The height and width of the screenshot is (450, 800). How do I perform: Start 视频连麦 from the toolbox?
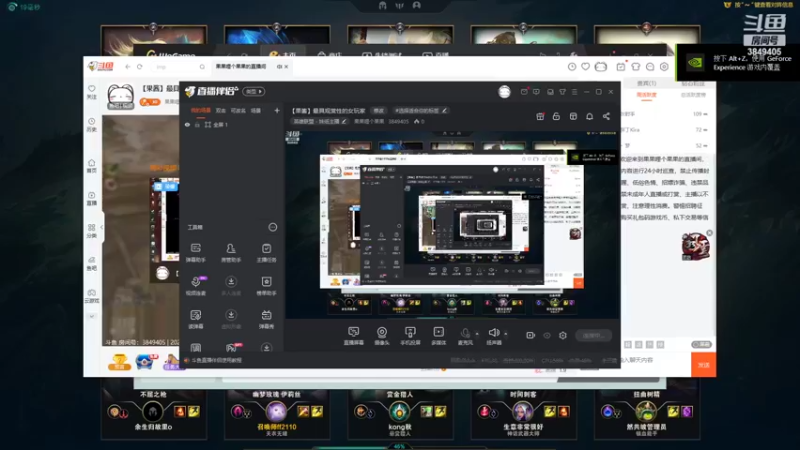click(195, 285)
